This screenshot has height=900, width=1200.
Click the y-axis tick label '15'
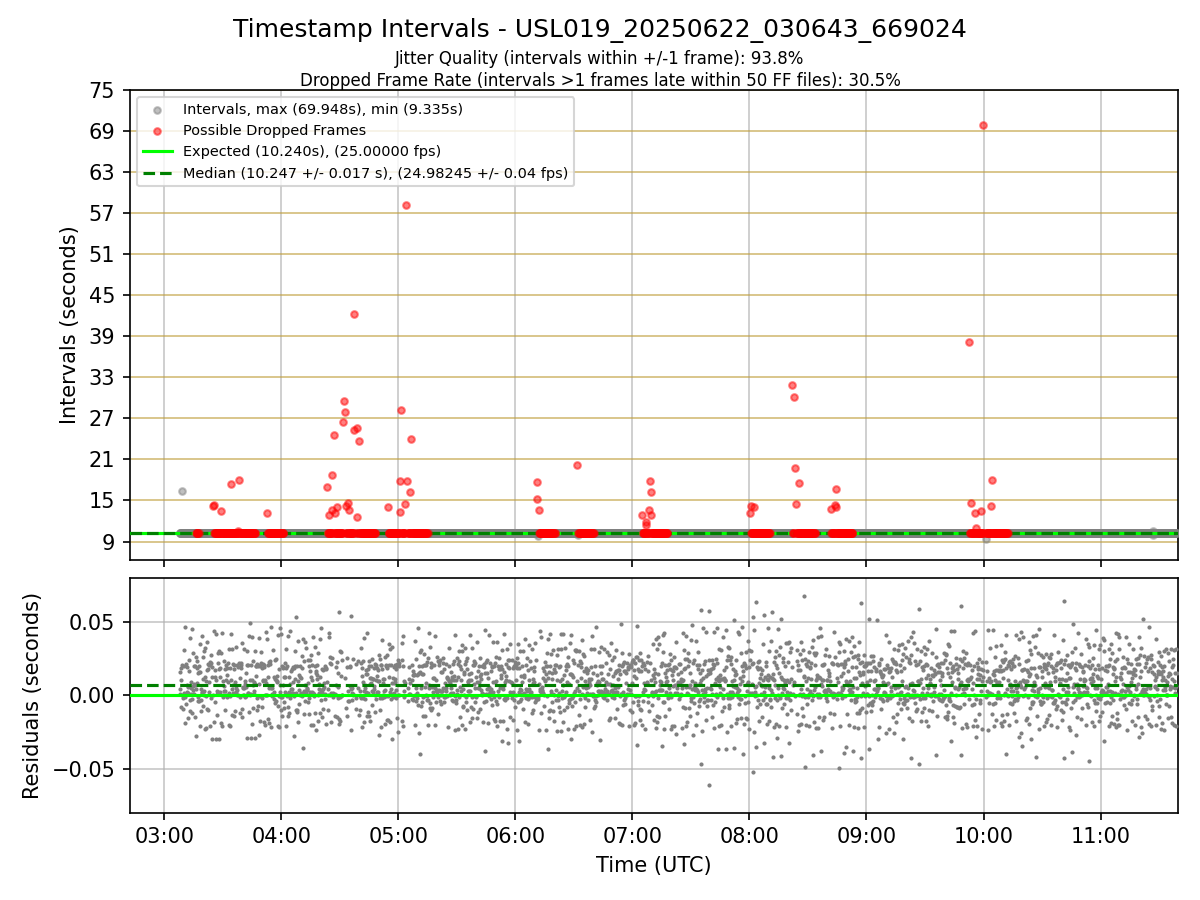[x=103, y=500]
